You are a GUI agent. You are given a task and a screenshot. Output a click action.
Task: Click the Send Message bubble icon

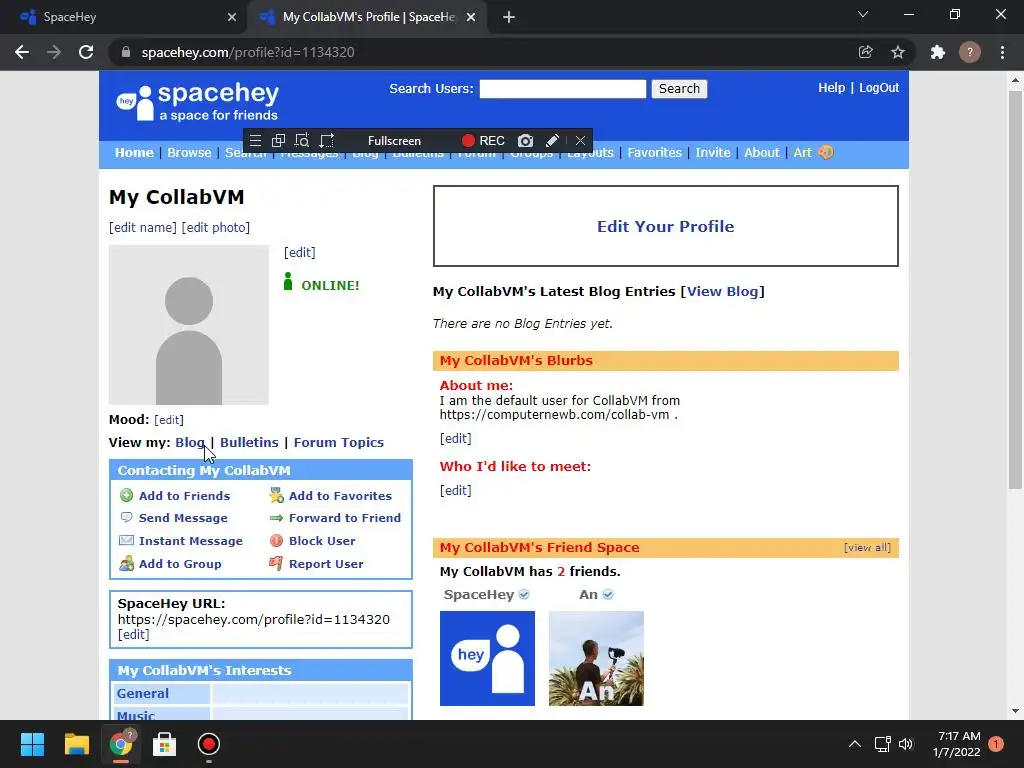[x=127, y=517]
